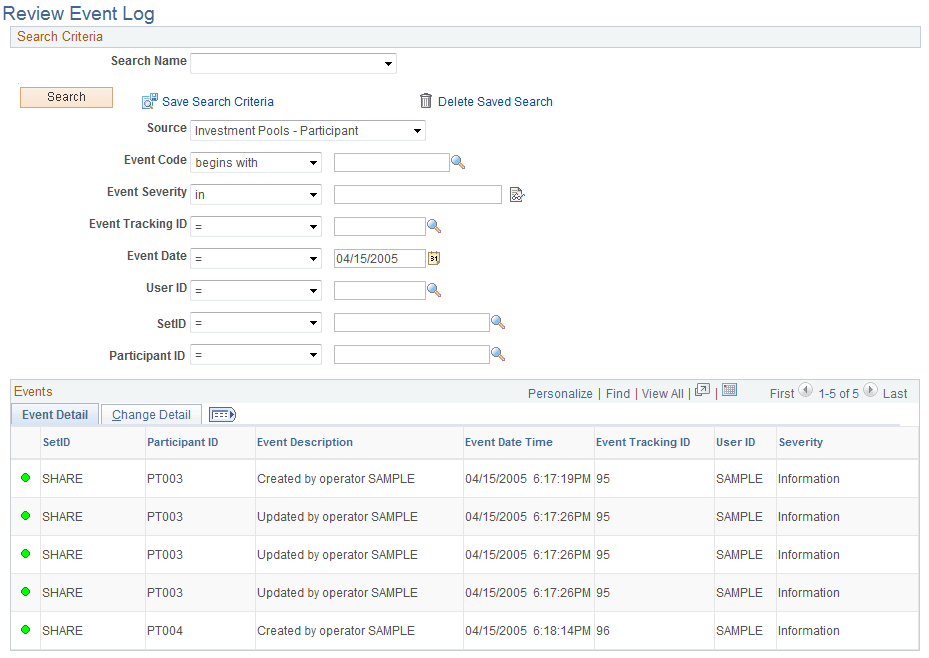Image resolution: width=929 pixels, height=658 pixels.
Task: Open Event Tracking ID operator dropdown
Action: [x=256, y=226]
